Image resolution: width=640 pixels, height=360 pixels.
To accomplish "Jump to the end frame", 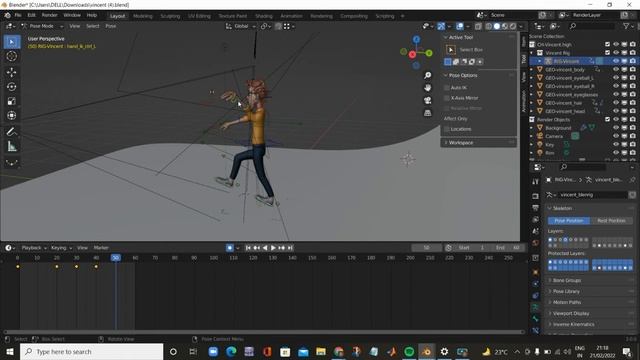I will tap(290, 248).
